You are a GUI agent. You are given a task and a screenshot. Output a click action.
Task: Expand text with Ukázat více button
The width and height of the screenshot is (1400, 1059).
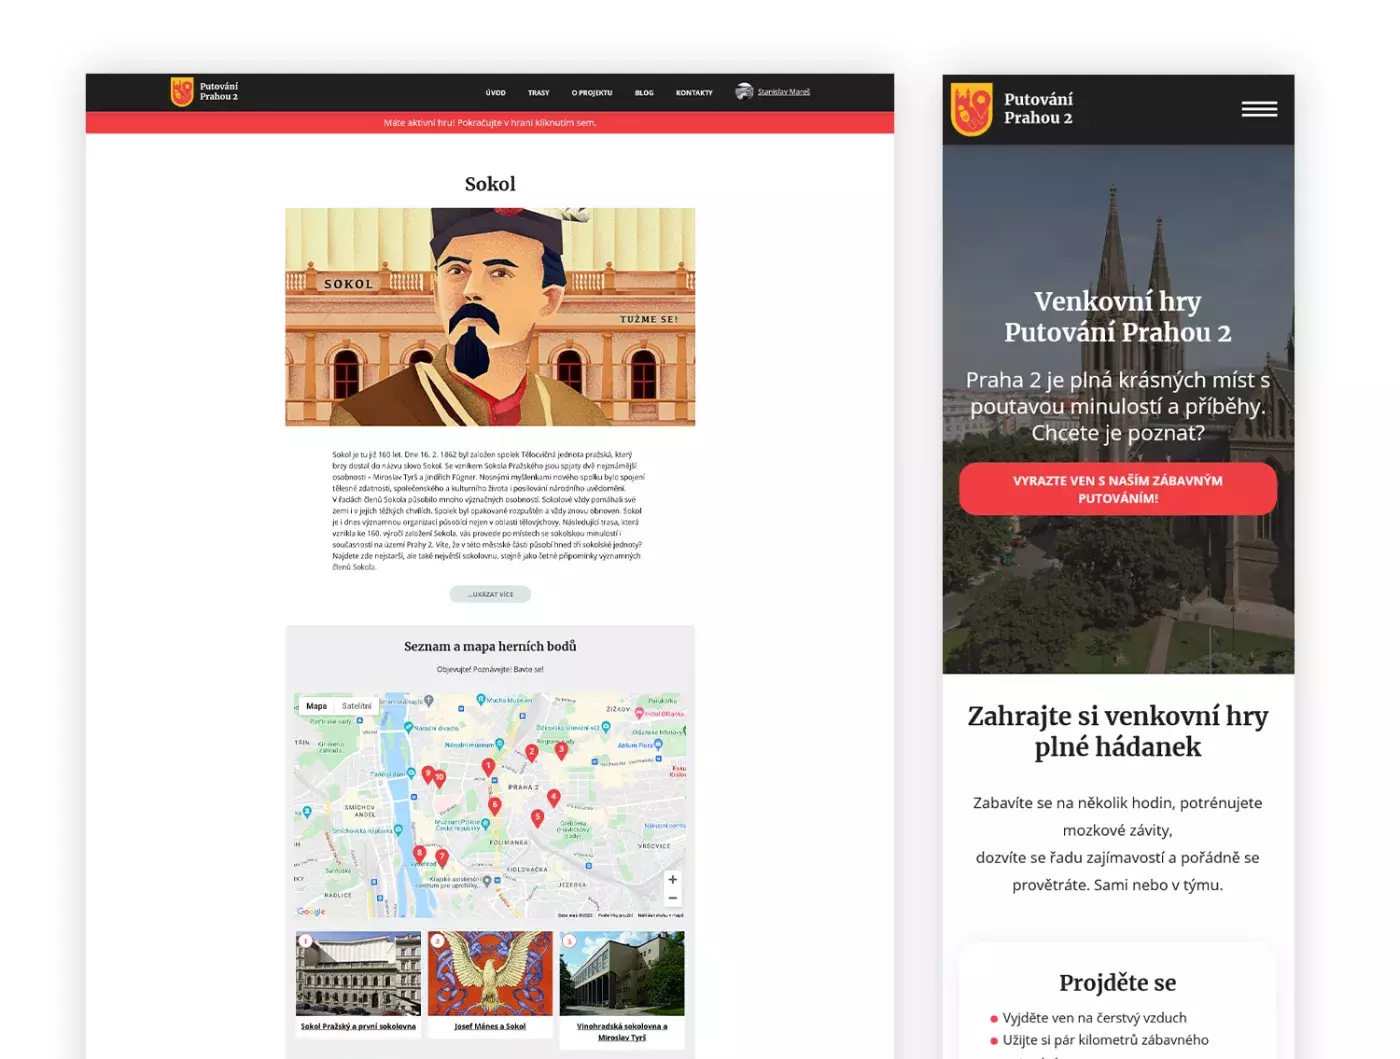click(490, 594)
